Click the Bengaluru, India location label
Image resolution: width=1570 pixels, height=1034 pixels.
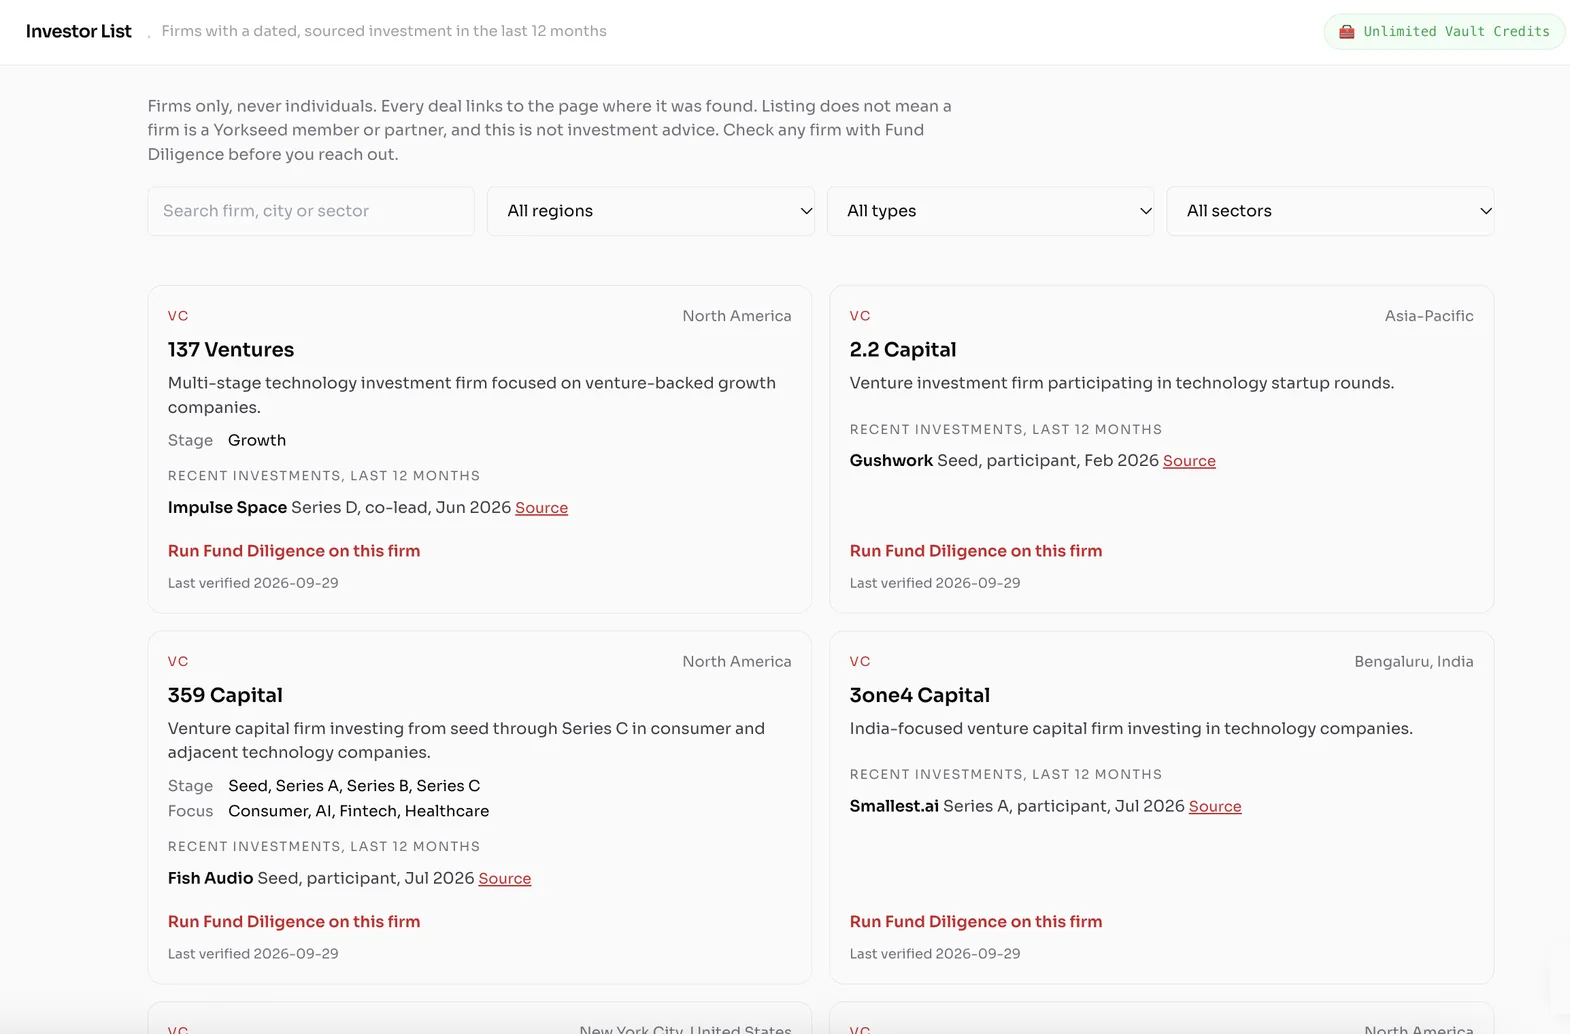click(x=1414, y=662)
